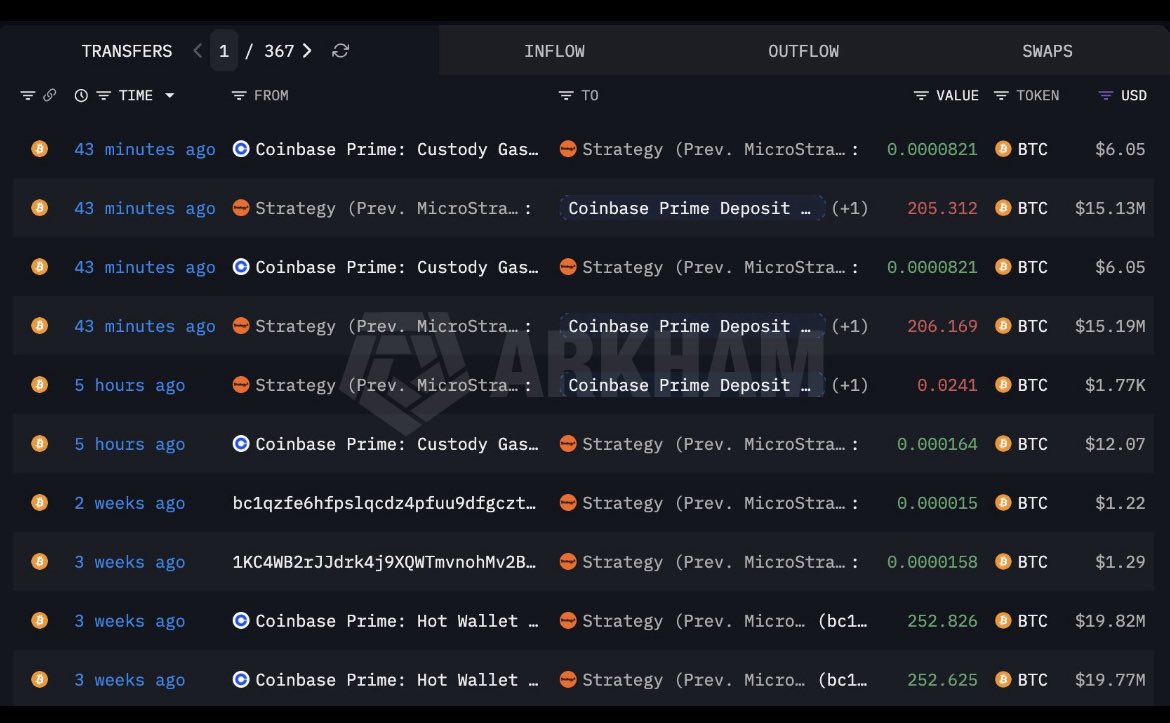Filter by the TO column
The height and width of the screenshot is (723, 1170).
click(x=566, y=96)
